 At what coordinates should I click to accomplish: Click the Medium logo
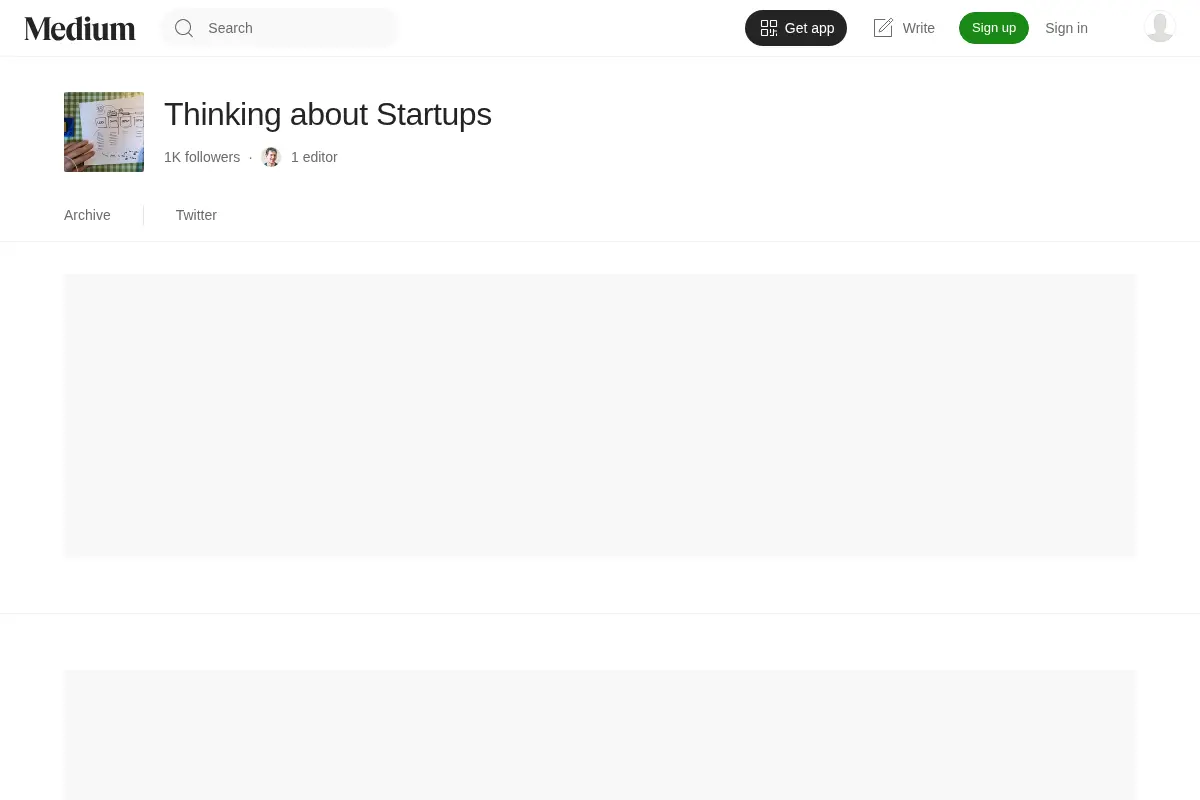tap(80, 28)
